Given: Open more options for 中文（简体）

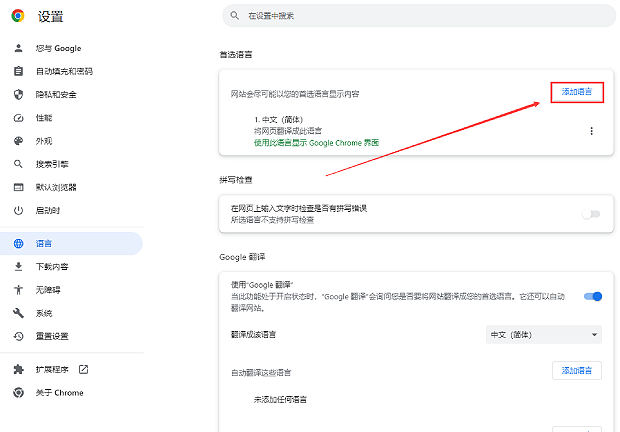Looking at the screenshot, I should tap(591, 131).
